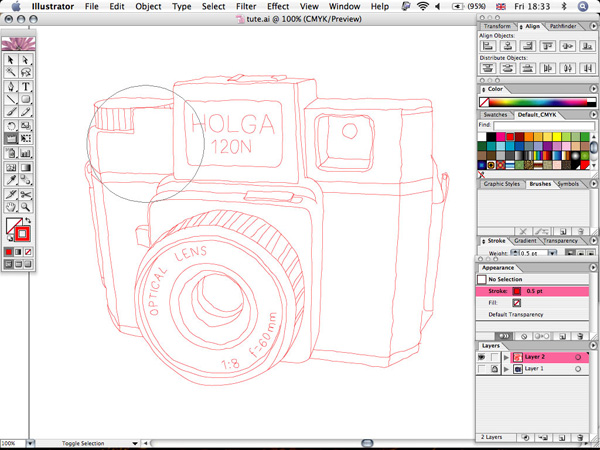Select the Pen tool
The width and height of the screenshot is (600, 450).
tap(11, 86)
